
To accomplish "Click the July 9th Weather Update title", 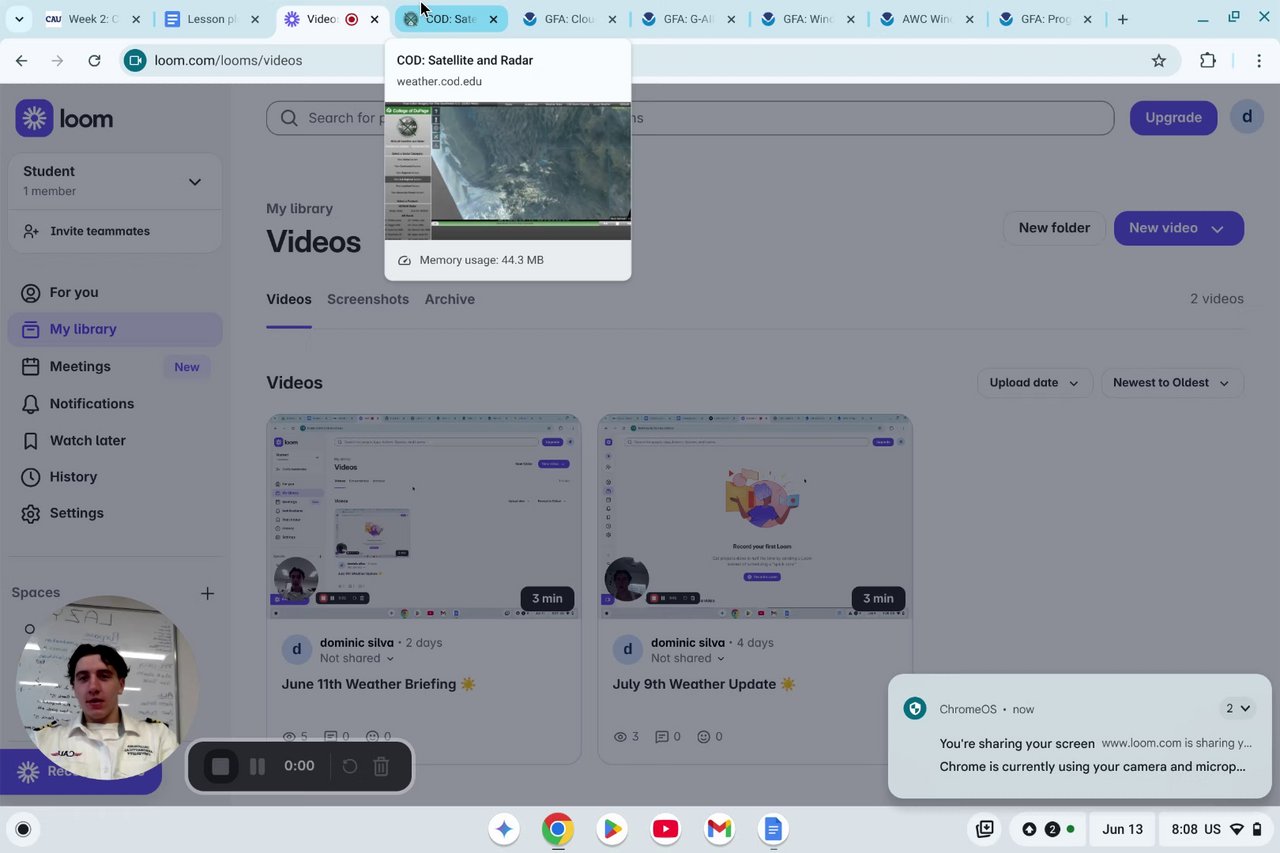I will (704, 684).
